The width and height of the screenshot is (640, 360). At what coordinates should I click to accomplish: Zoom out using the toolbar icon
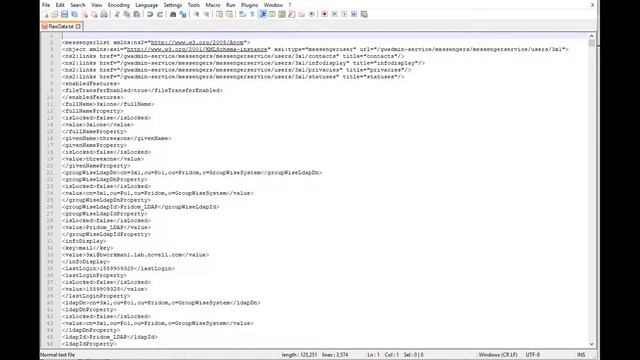(x=207, y=14)
